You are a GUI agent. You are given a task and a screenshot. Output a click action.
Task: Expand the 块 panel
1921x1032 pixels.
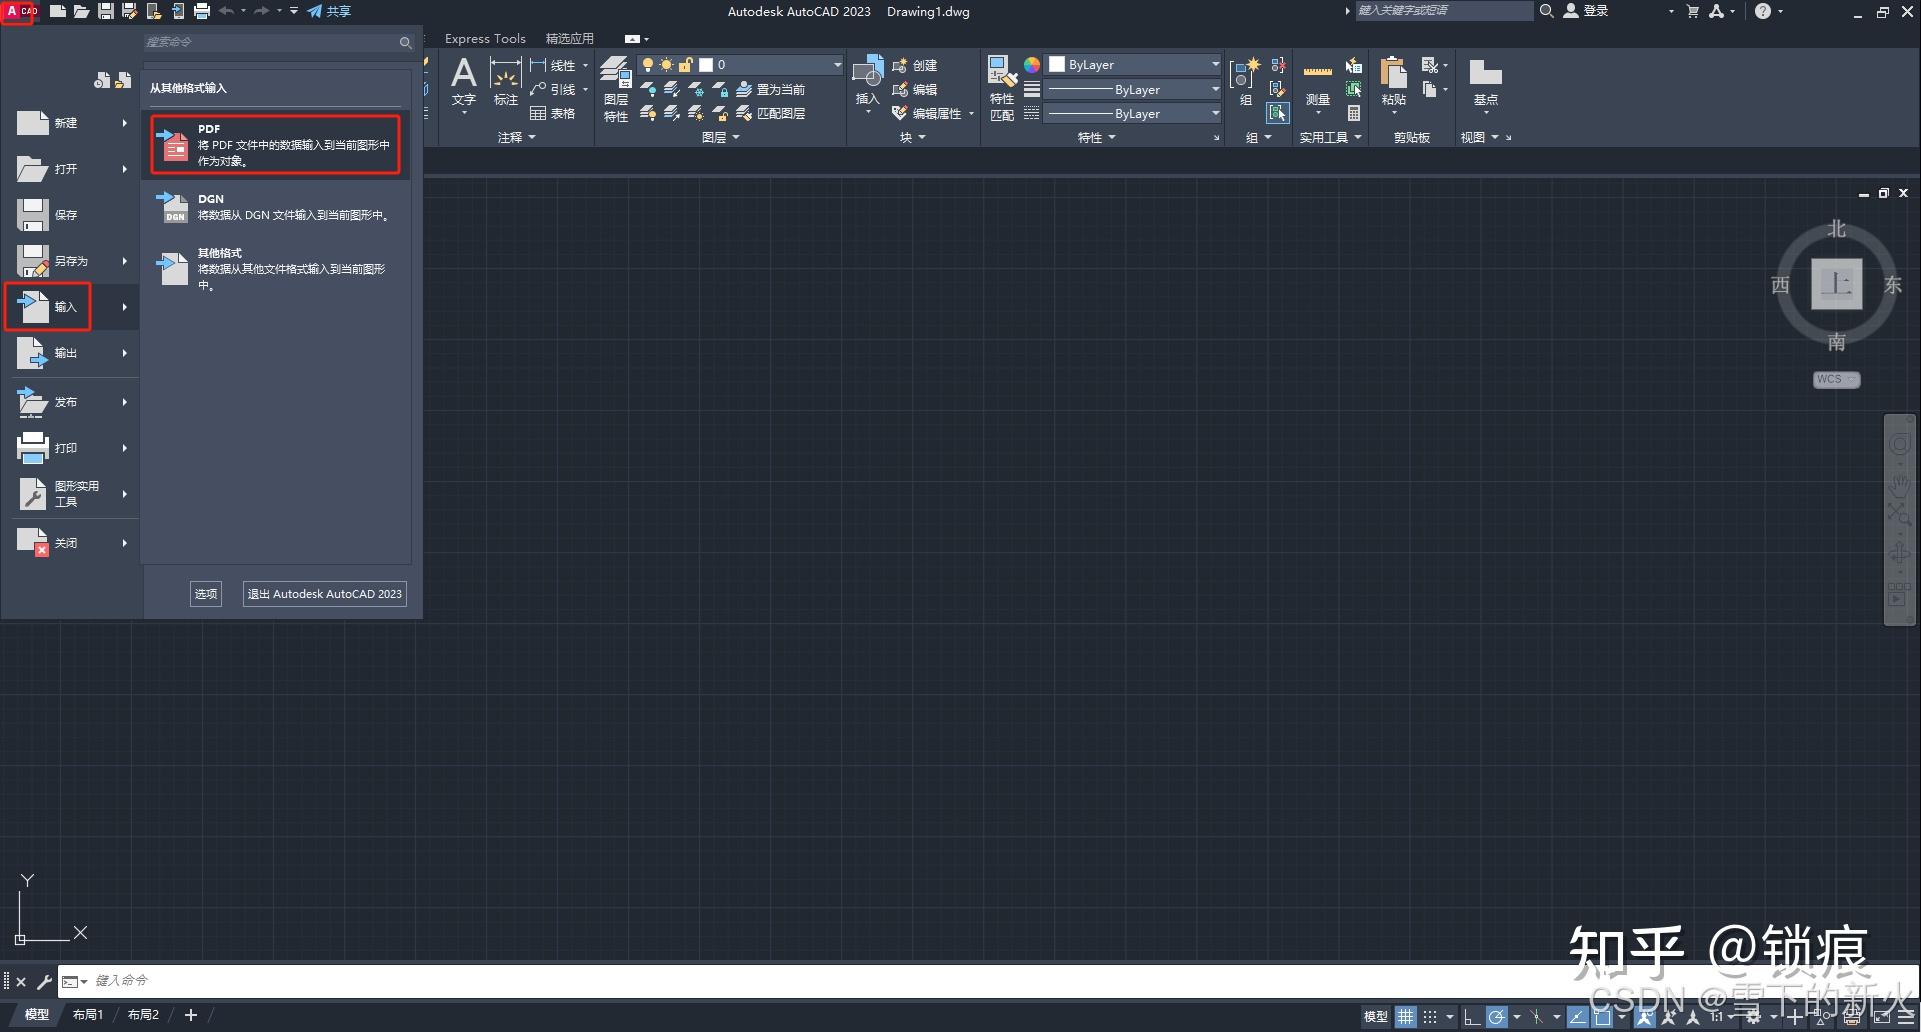point(912,137)
